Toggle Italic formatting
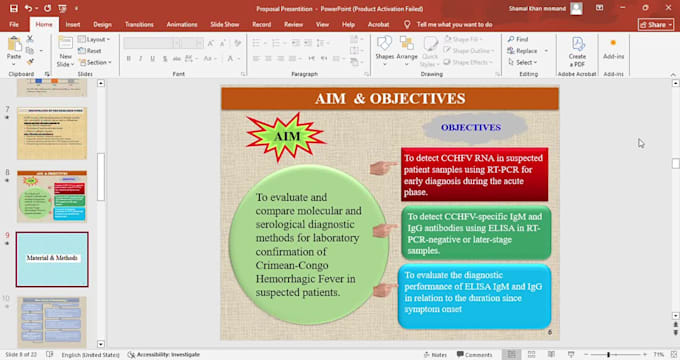The height and width of the screenshot is (360, 680). tap(141, 59)
